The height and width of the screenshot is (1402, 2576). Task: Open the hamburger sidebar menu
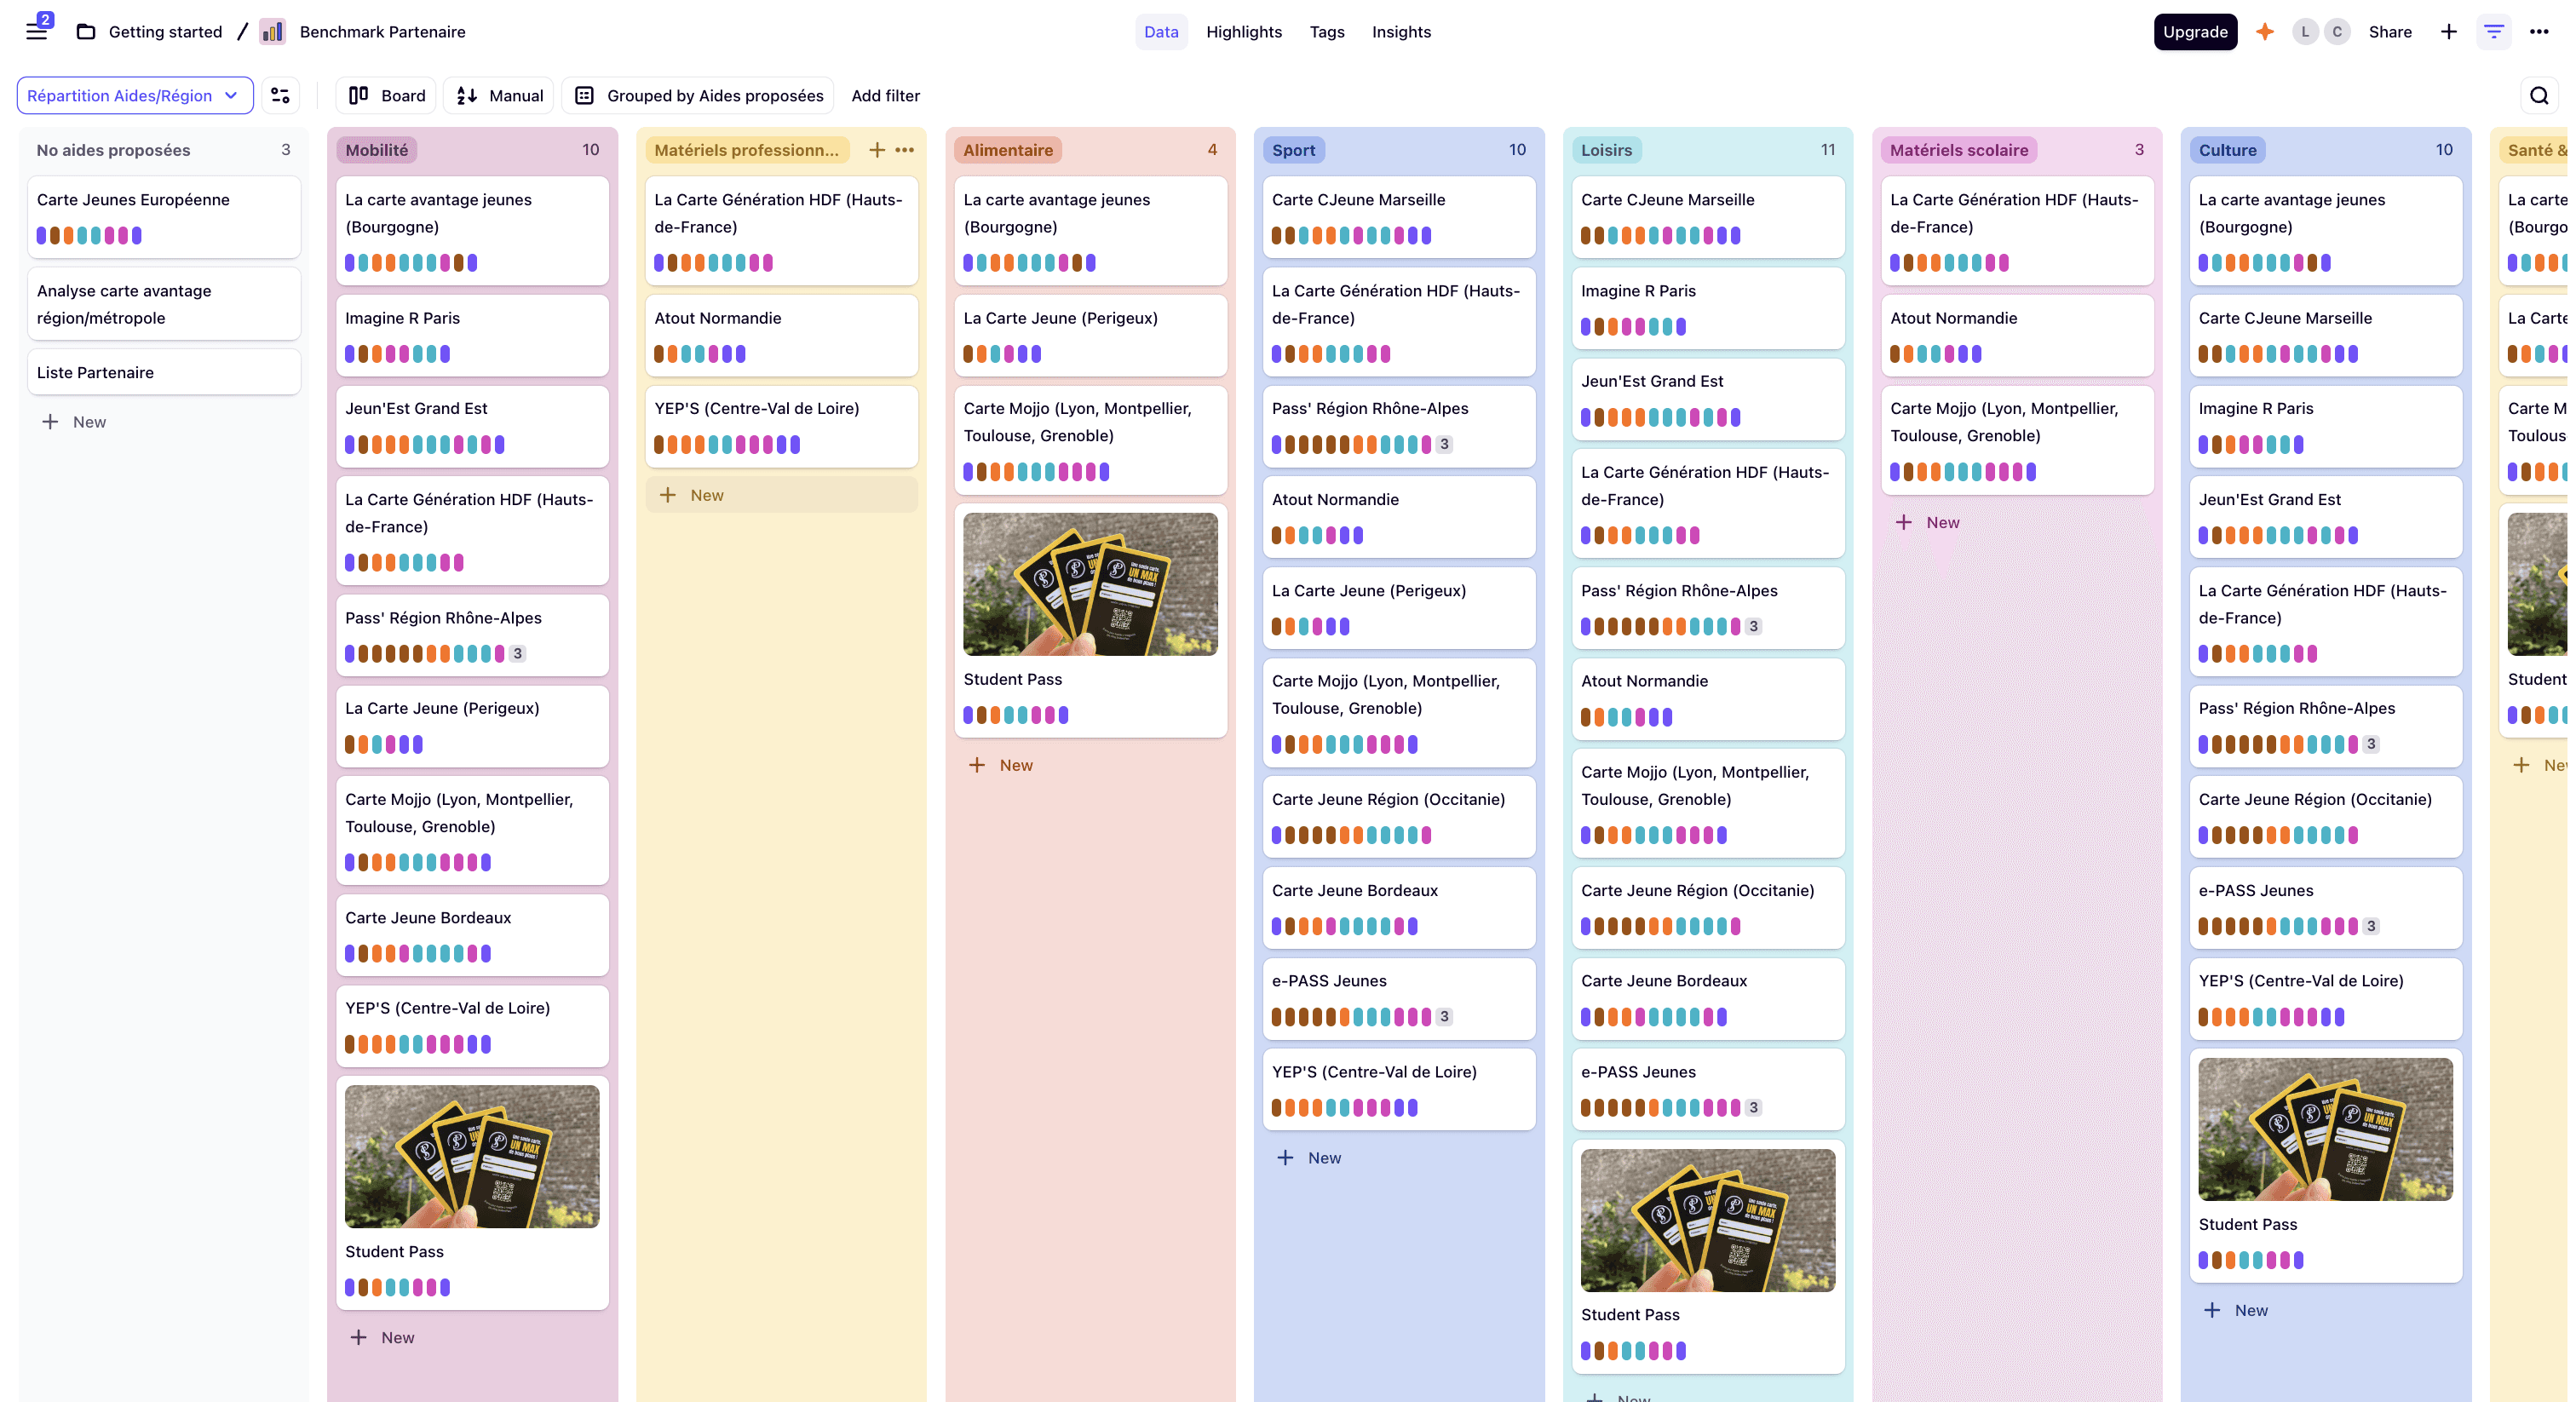pos(37,31)
